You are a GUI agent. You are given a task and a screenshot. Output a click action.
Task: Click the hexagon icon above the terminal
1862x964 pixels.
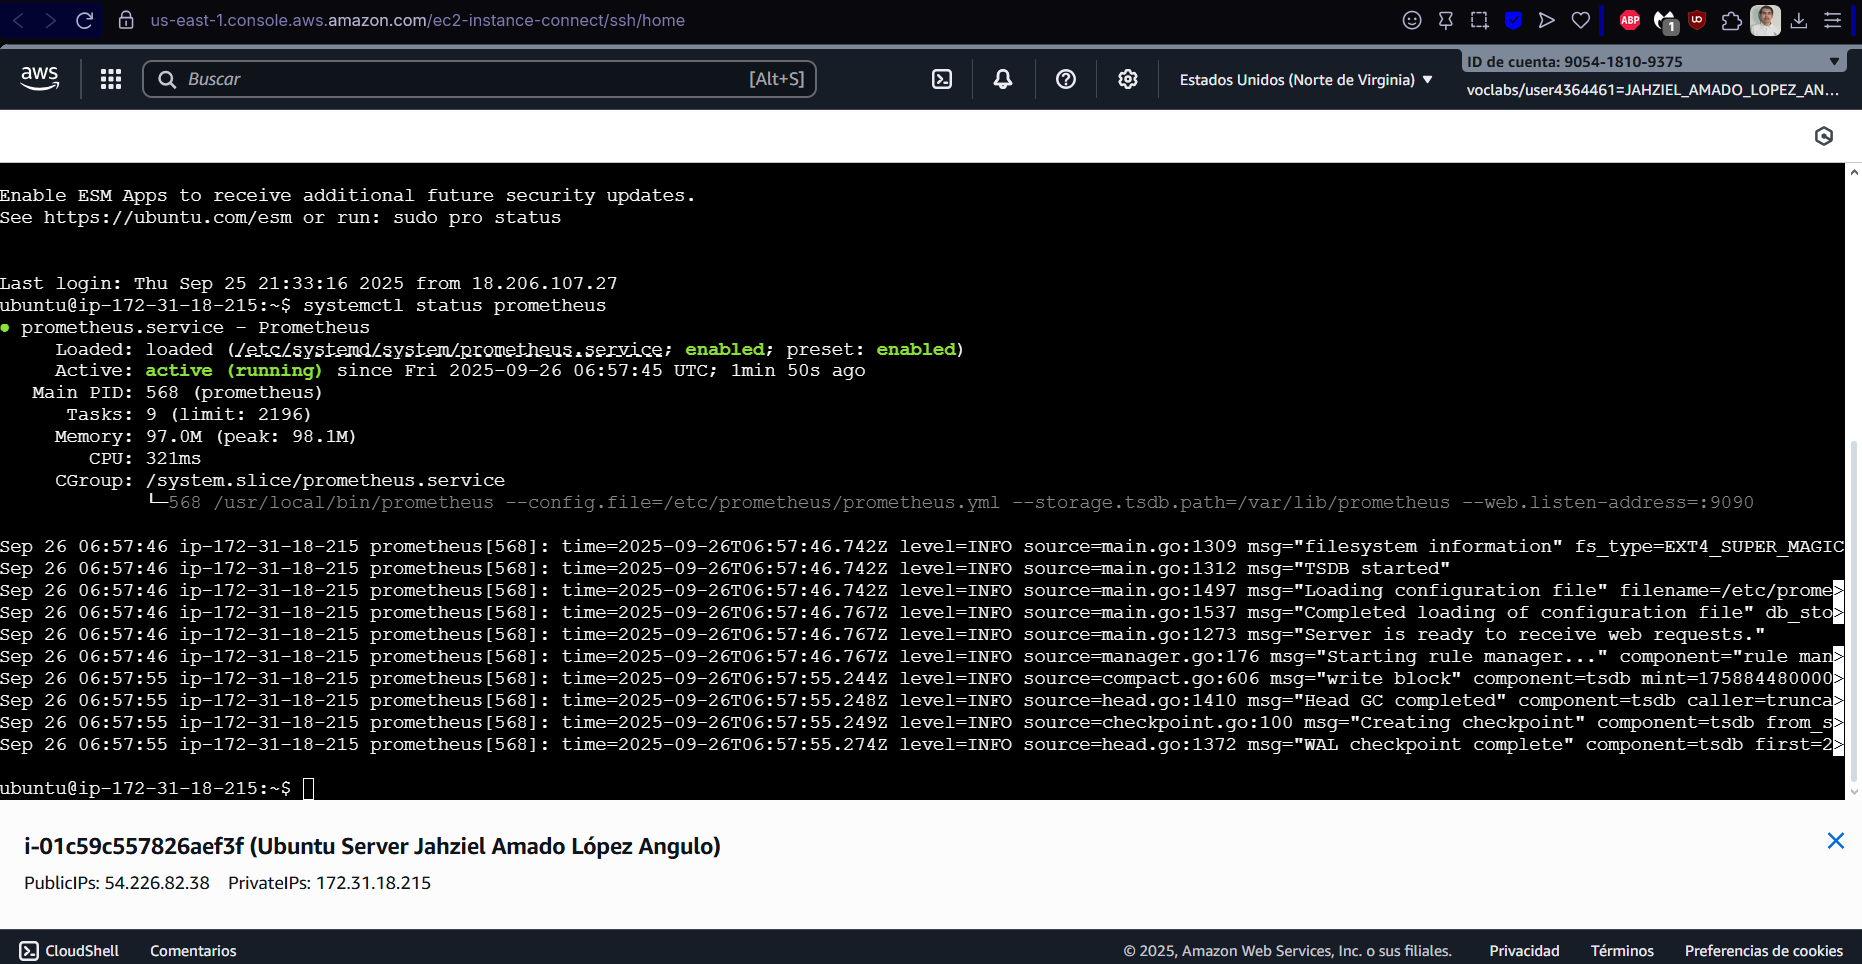point(1824,136)
